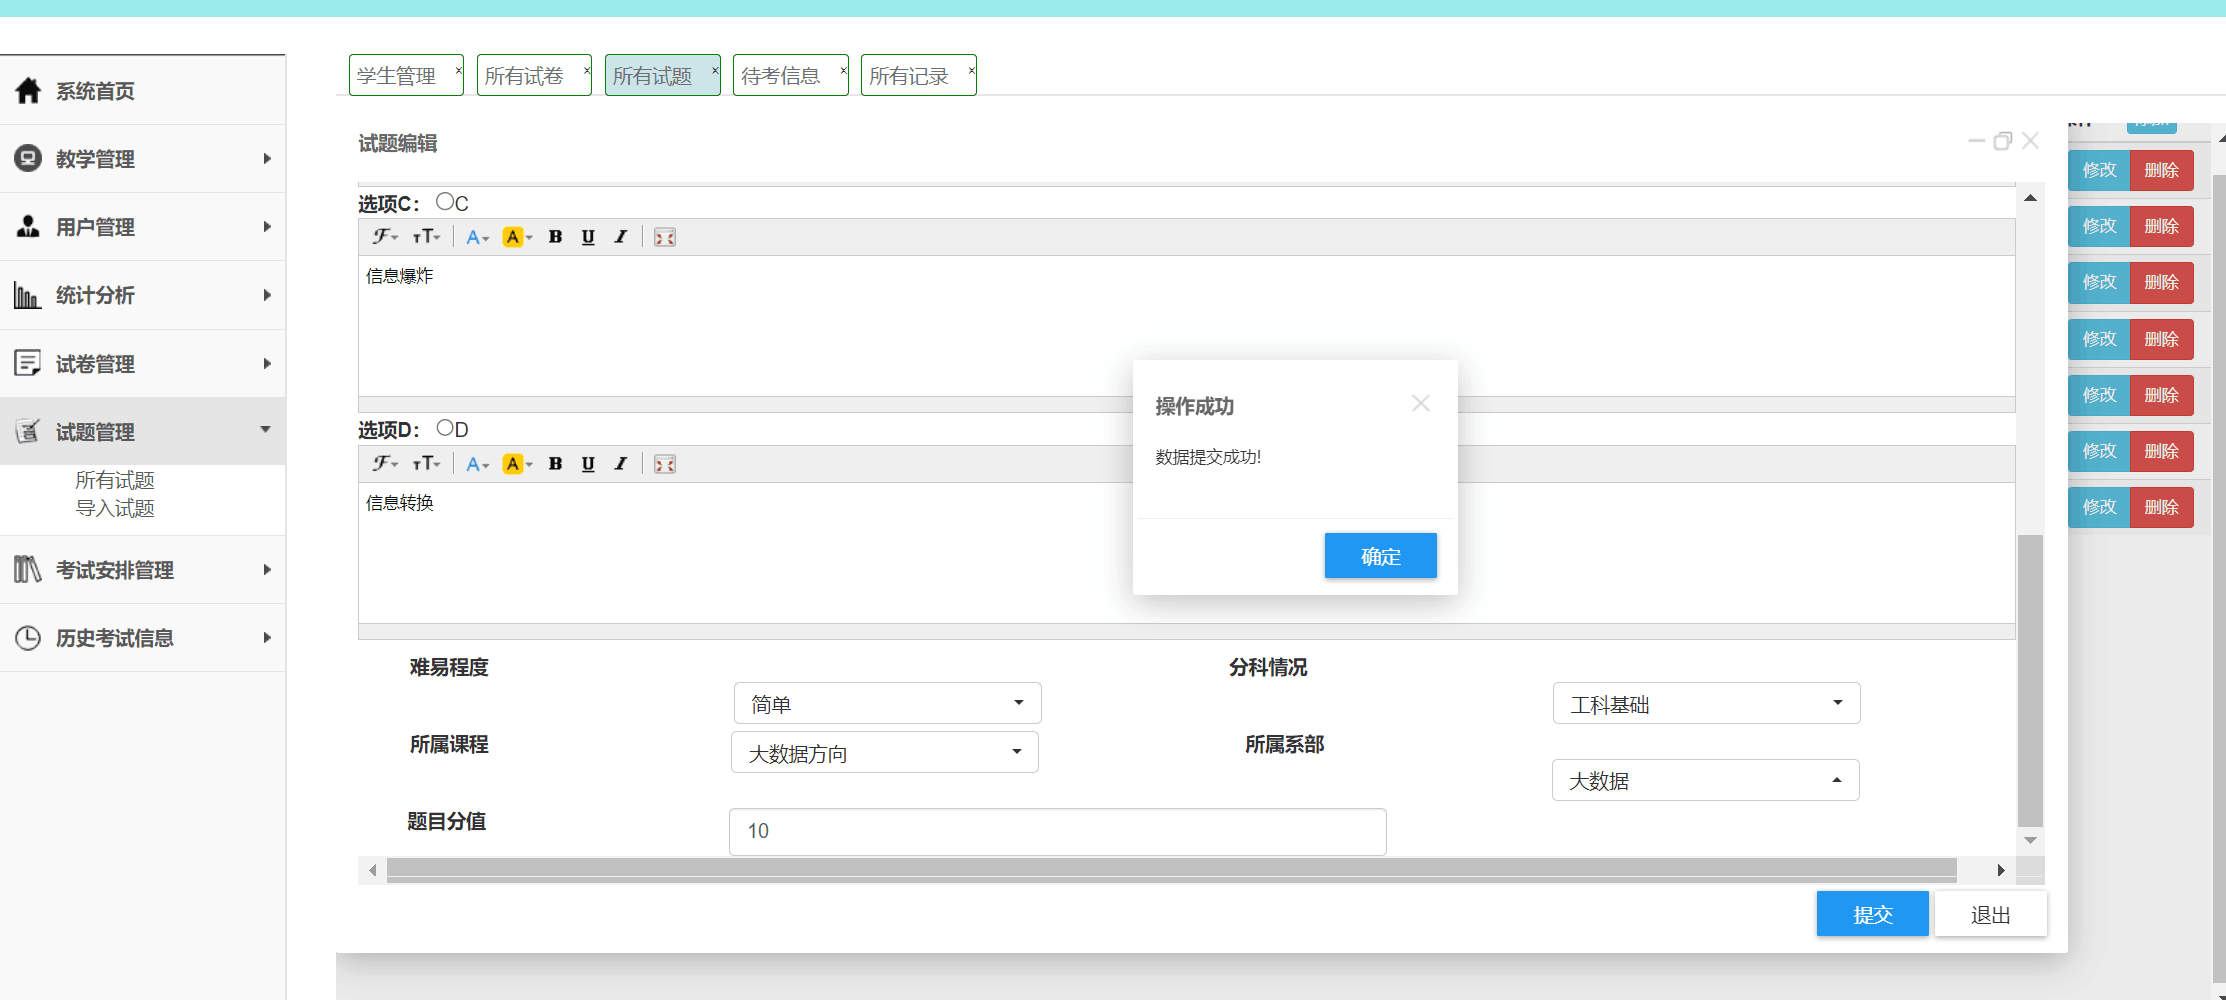Open 分科情况 dropdown showing 工科基础
Viewport: 2226px width, 1000px height.
1706,703
